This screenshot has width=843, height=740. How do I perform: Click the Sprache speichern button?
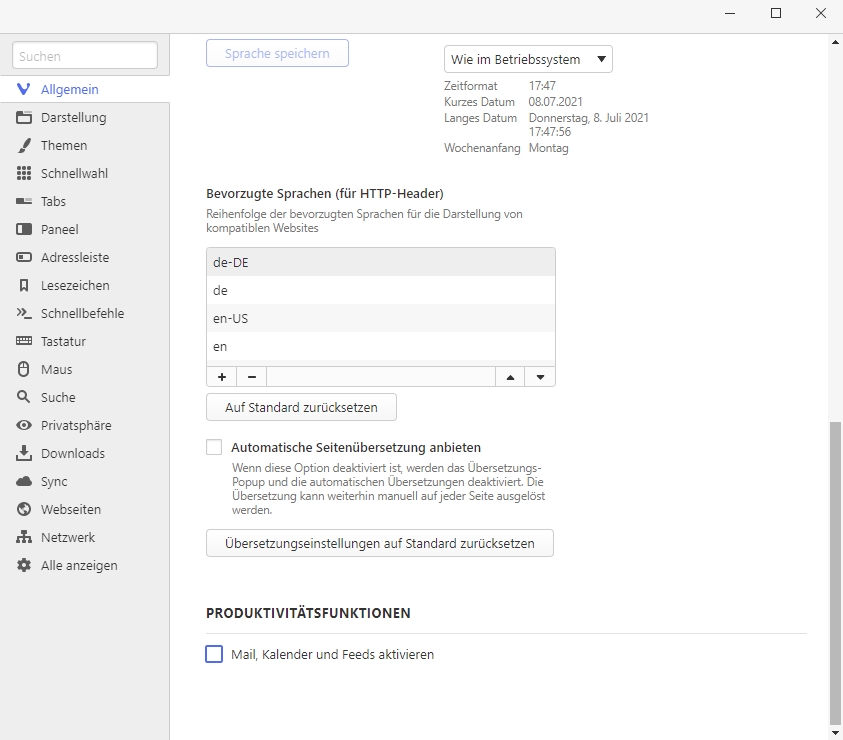point(277,53)
